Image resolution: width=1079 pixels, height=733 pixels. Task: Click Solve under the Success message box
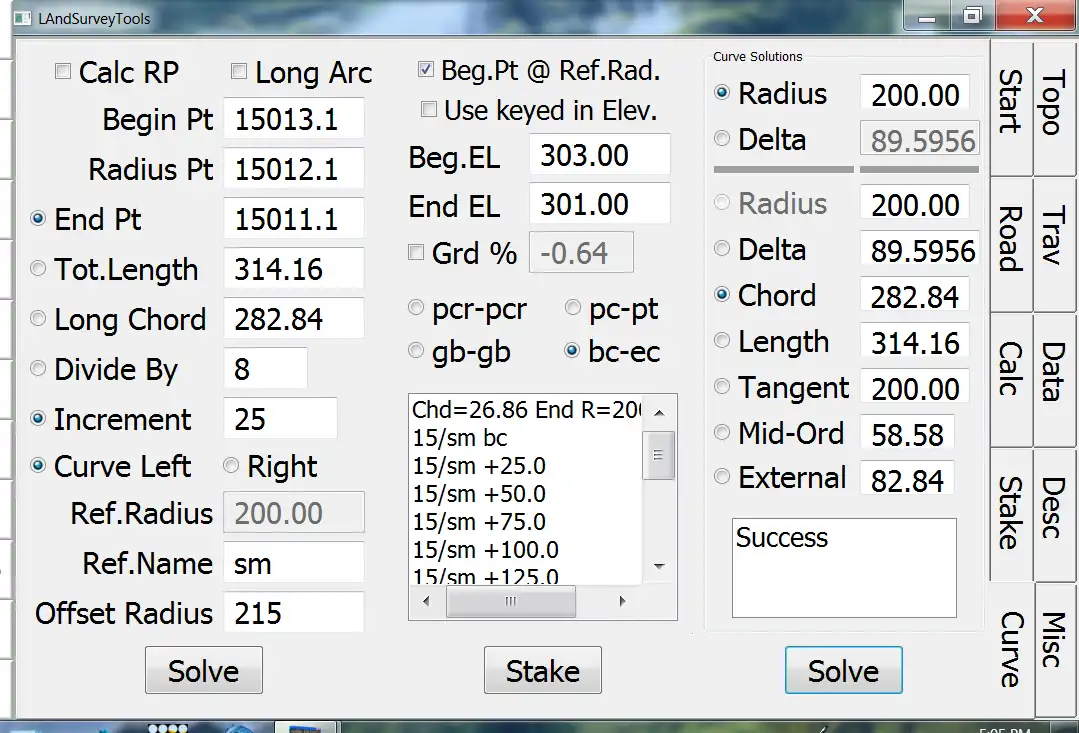tap(843, 671)
